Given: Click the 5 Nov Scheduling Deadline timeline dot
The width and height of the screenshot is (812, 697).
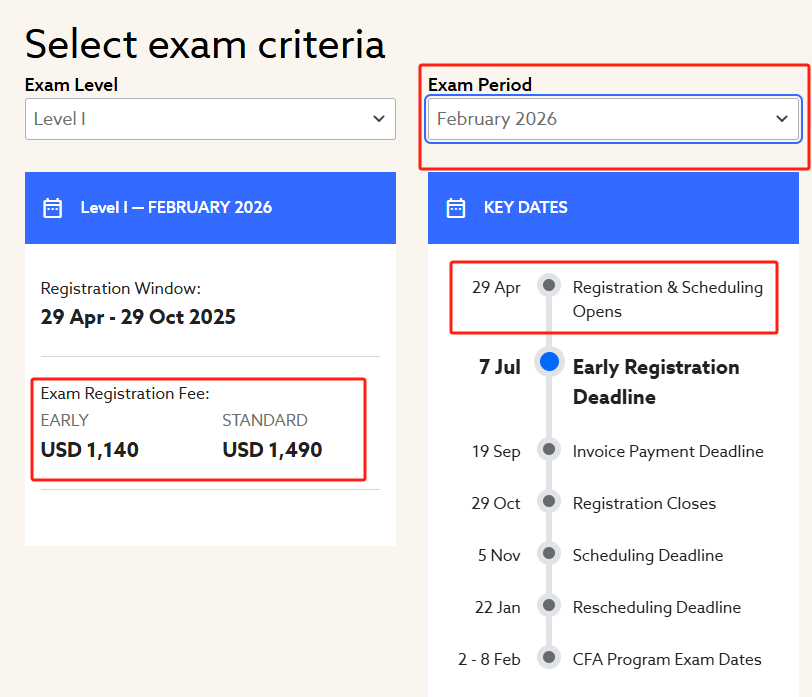Looking at the screenshot, I should point(549,553).
